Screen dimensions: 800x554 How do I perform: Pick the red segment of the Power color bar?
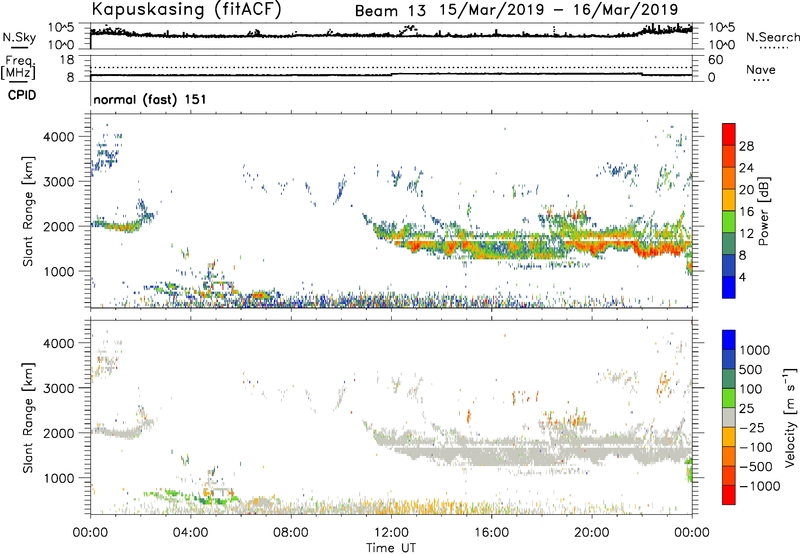click(x=729, y=135)
